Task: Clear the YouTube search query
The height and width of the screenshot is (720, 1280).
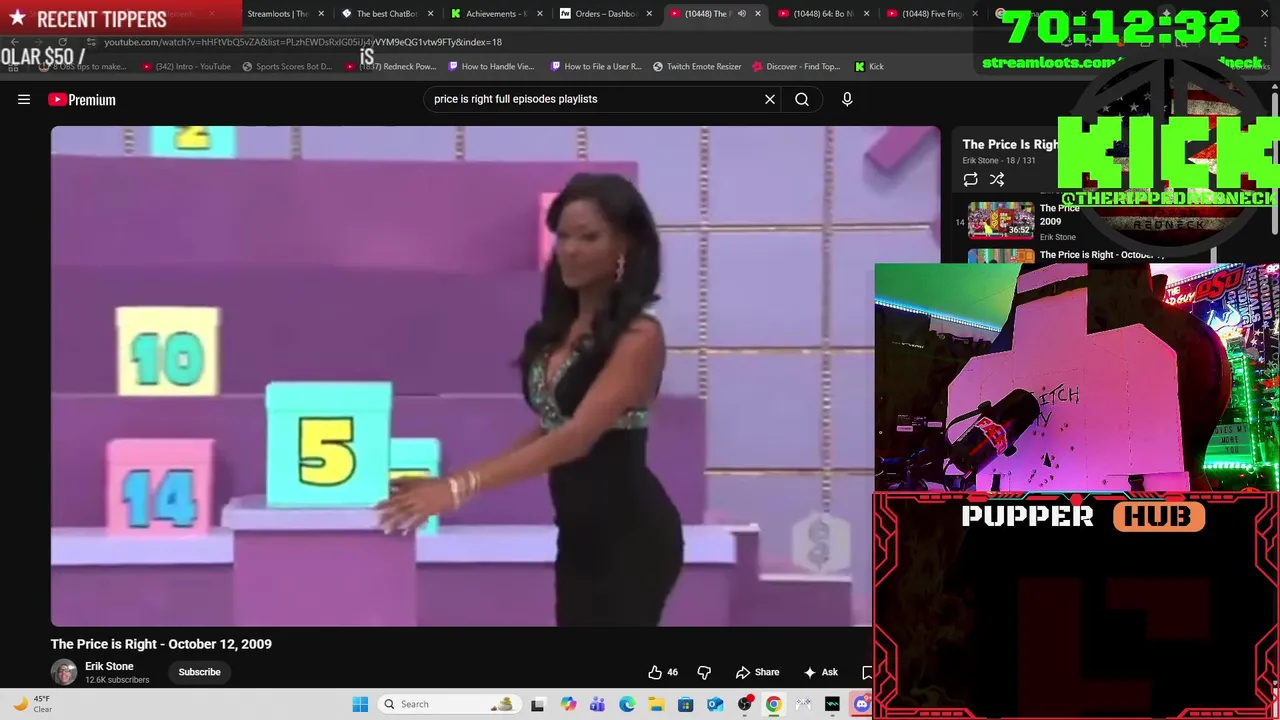Action: click(770, 99)
